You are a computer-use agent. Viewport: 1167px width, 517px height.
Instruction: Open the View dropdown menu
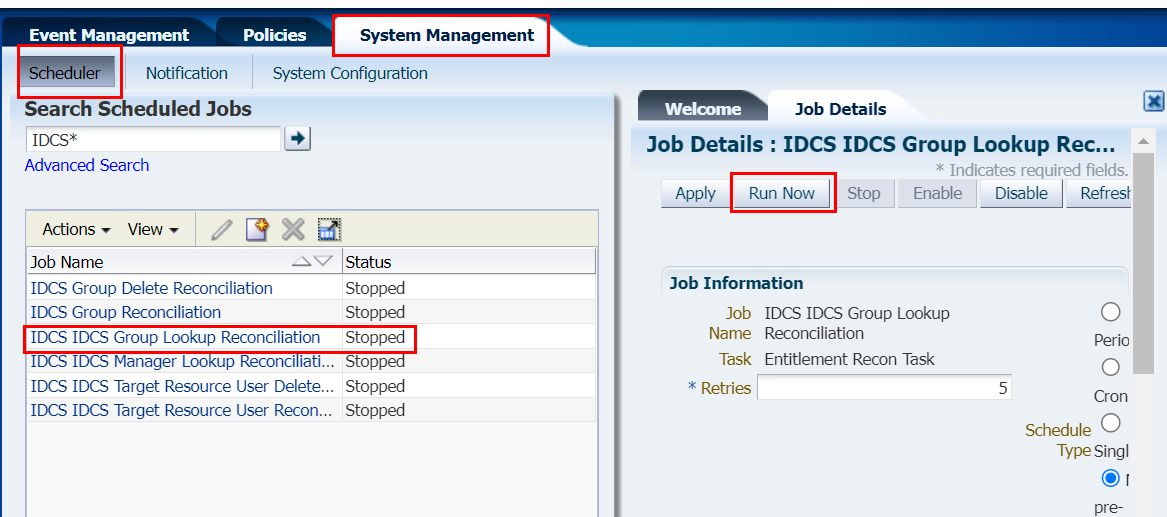pyautogui.click(x=153, y=229)
